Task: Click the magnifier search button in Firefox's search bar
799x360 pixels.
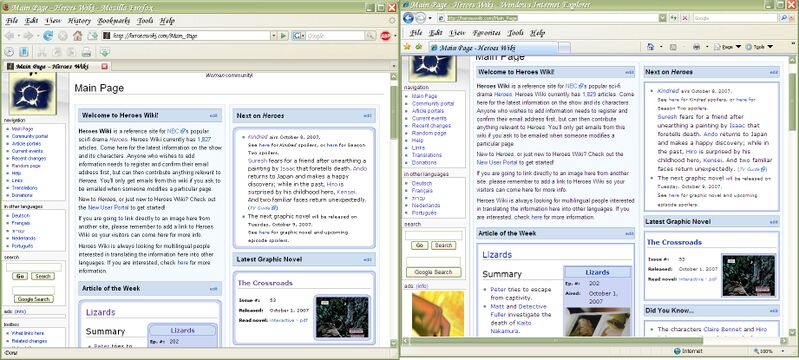Action: click(370, 36)
